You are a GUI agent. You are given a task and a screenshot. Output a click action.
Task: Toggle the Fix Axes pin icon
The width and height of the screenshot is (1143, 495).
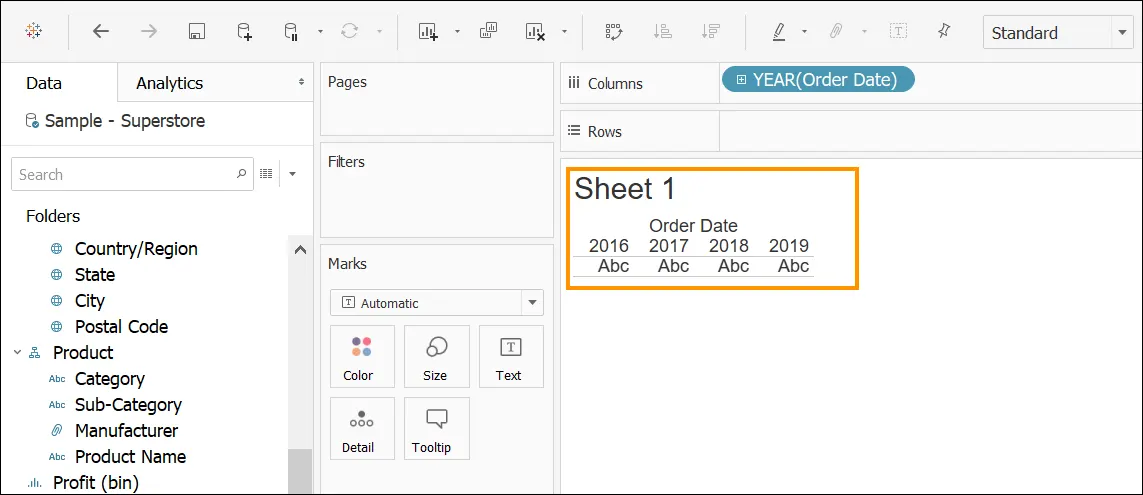coord(944,31)
